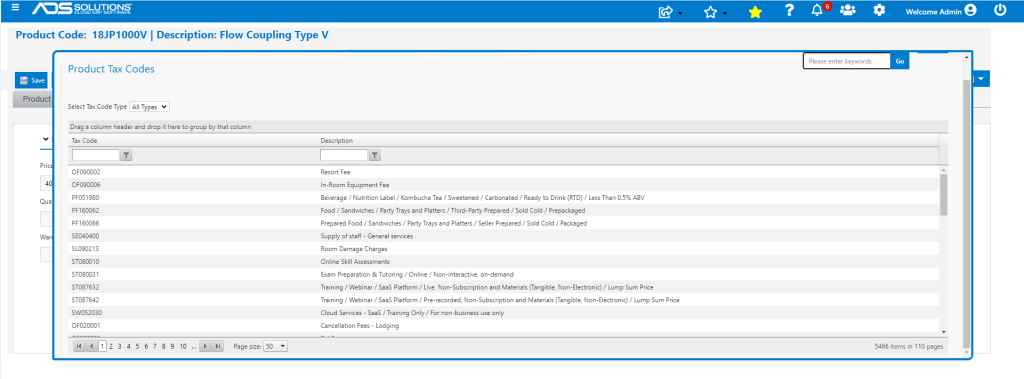Open the Page size 50 dropdown
The height and width of the screenshot is (379, 1024).
coord(275,346)
